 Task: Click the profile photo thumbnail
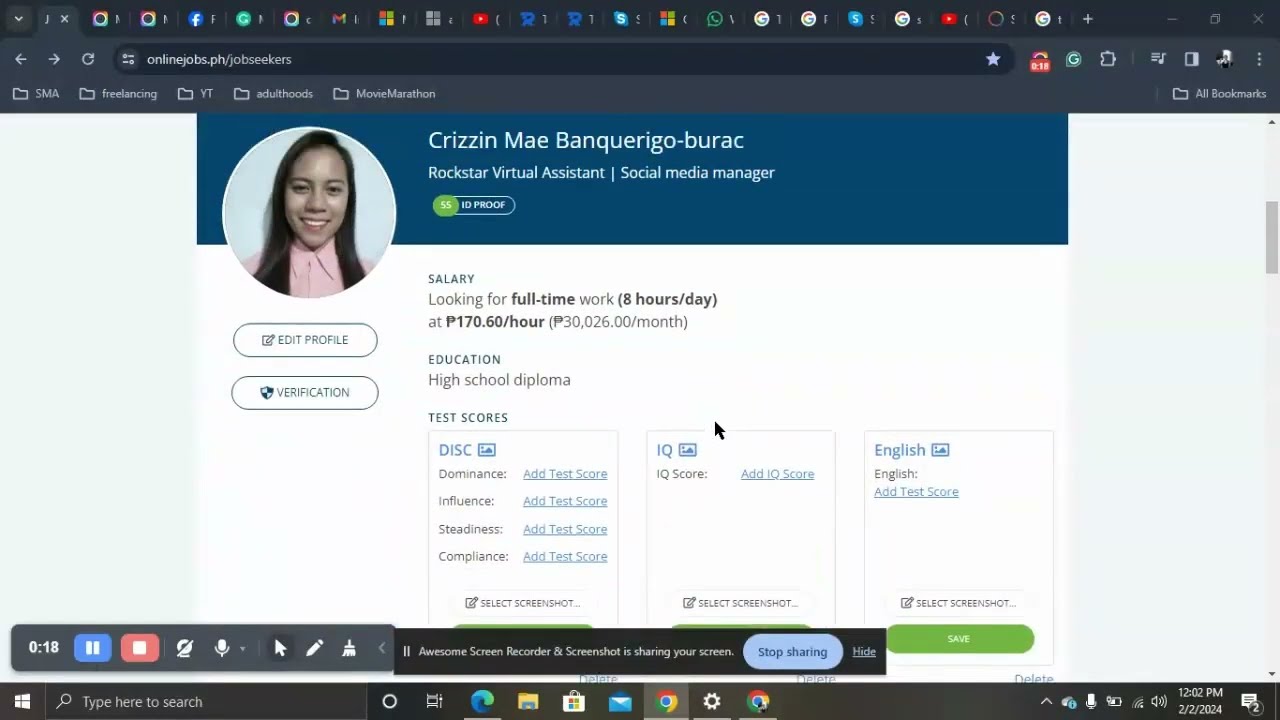point(309,212)
